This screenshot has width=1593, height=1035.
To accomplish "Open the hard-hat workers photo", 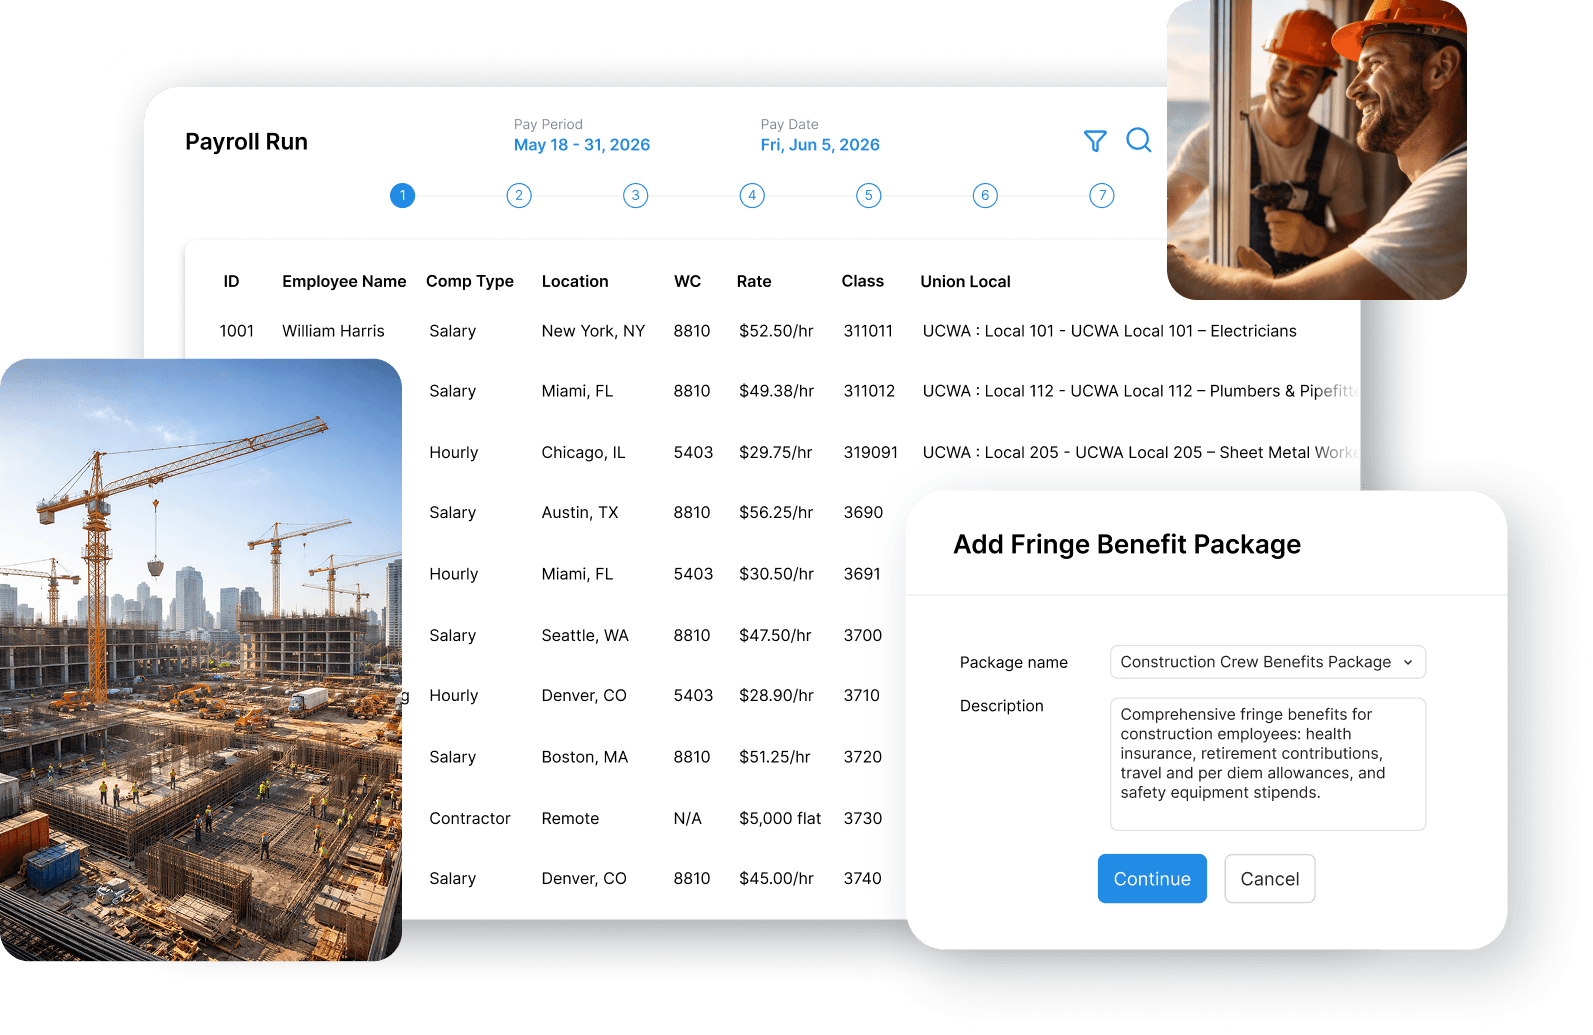I will click(x=1317, y=150).
